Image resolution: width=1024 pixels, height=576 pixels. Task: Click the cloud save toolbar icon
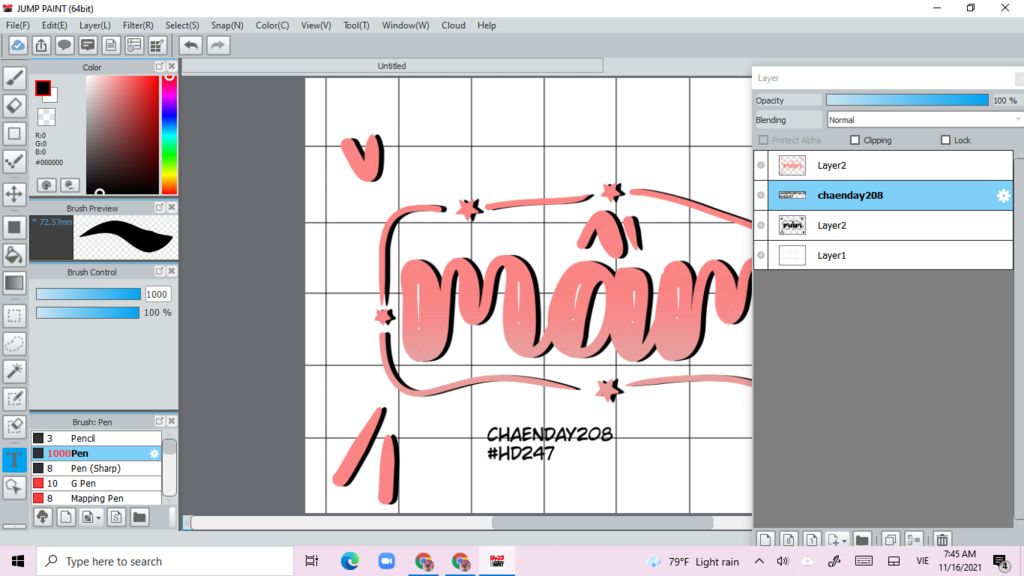click(18, 45)
